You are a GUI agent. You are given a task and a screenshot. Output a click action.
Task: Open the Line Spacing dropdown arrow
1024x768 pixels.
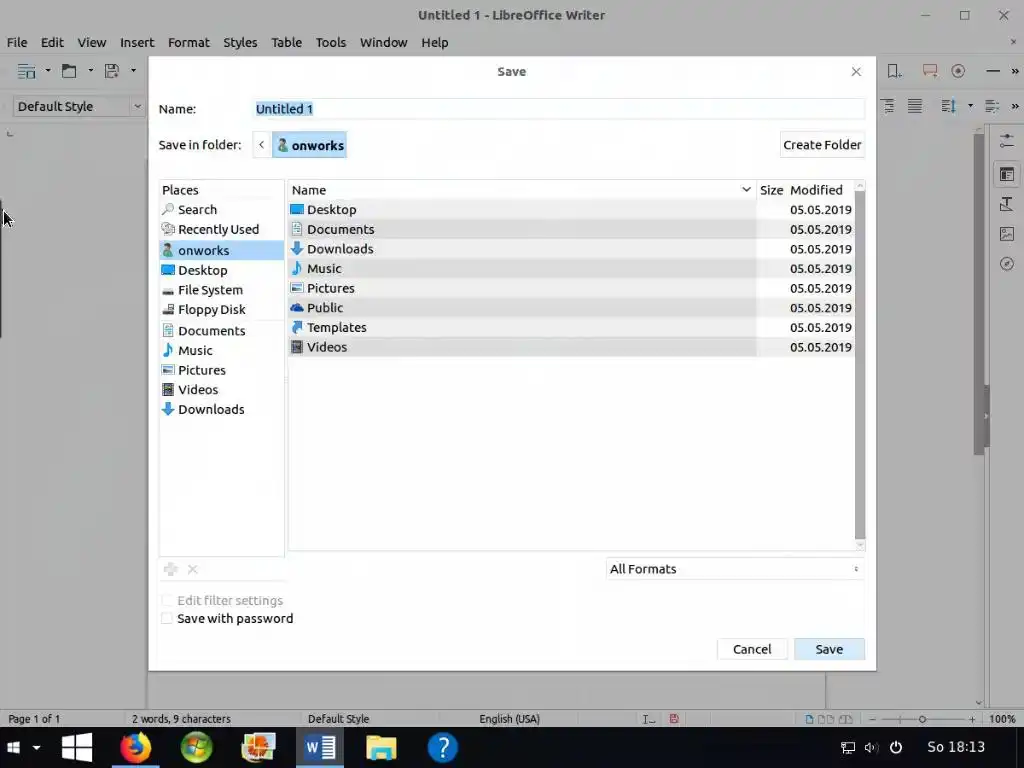click(970, 106)
